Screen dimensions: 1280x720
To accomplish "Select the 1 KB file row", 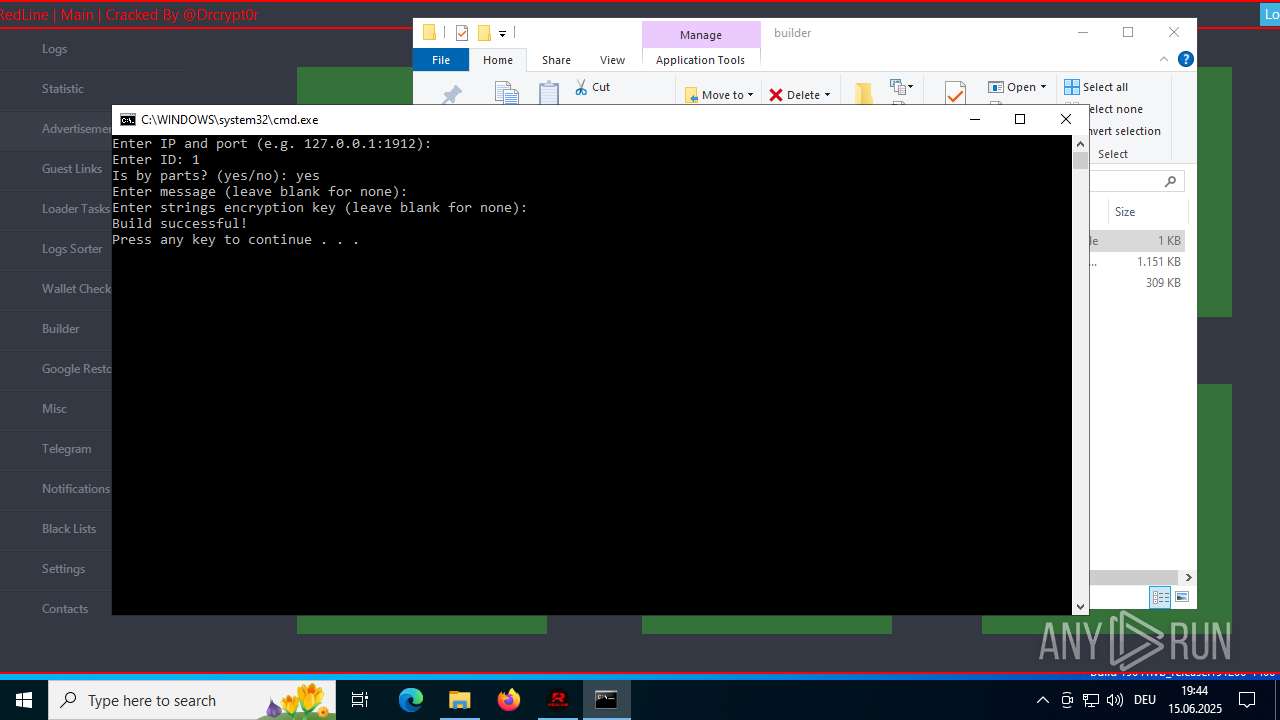I will 1138,241.
